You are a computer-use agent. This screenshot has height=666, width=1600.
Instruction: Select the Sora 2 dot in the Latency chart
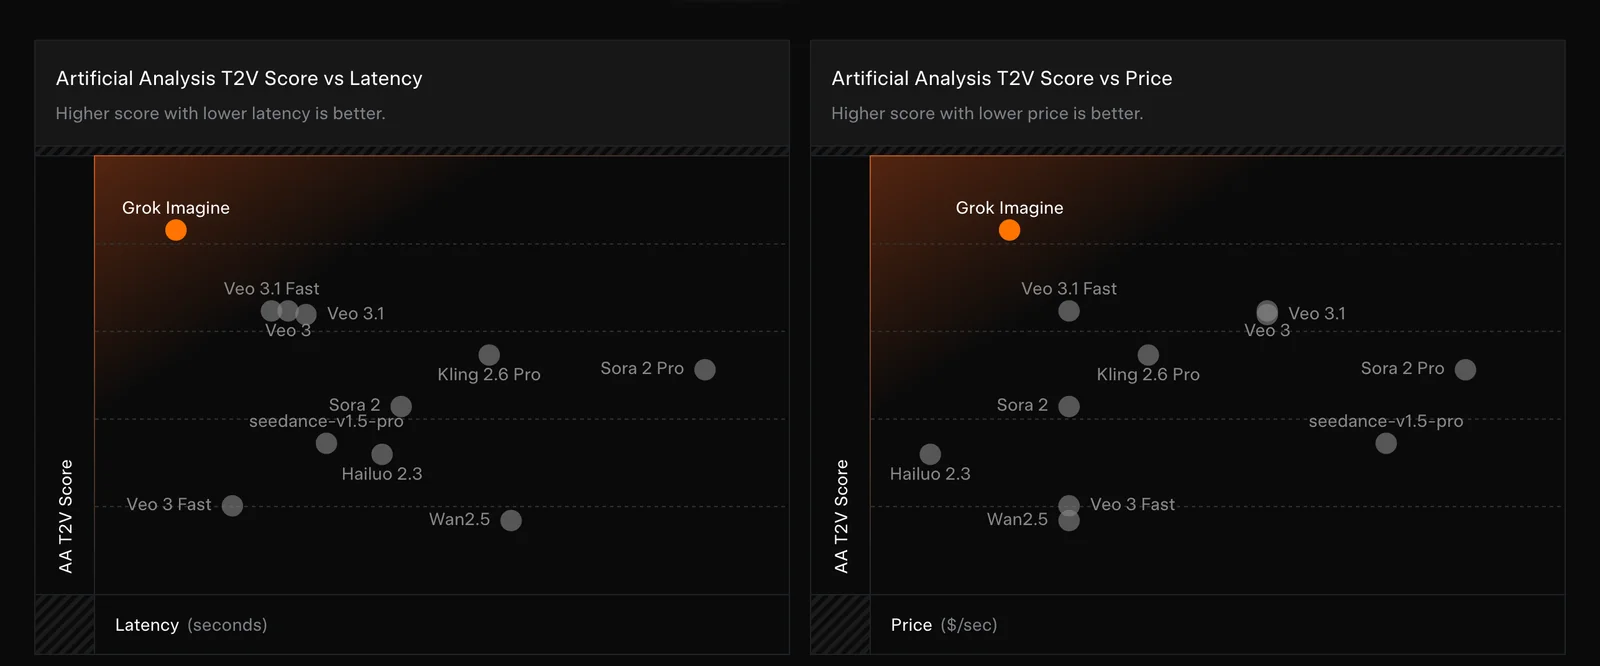coord(401,406)
